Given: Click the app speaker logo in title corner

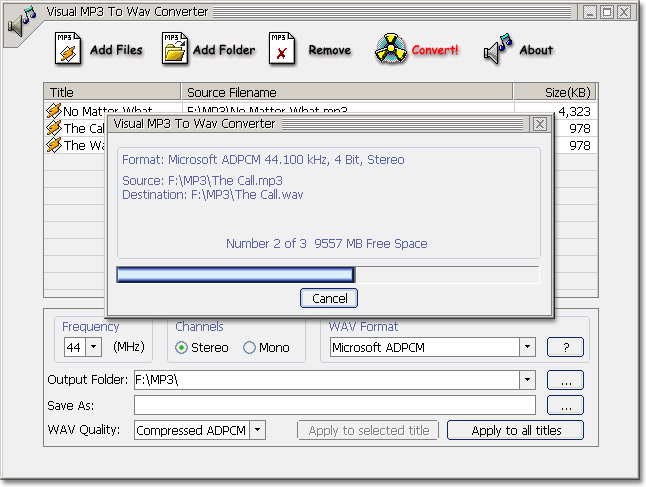Looking at the screenshot, I should click(x=21, y=22).
